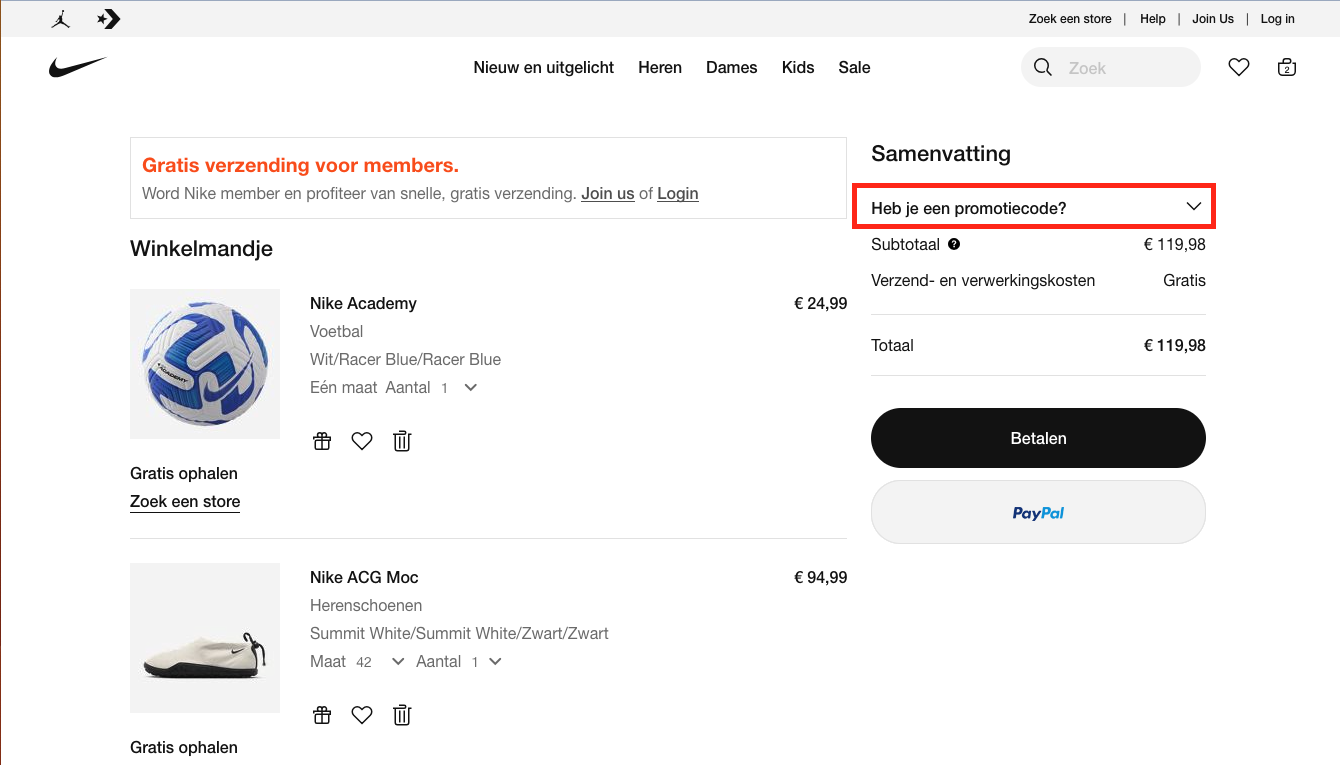The height and width of the screenshot is (765, 1340).
Task: Open the Heren menu
Action: click(660, 67)
